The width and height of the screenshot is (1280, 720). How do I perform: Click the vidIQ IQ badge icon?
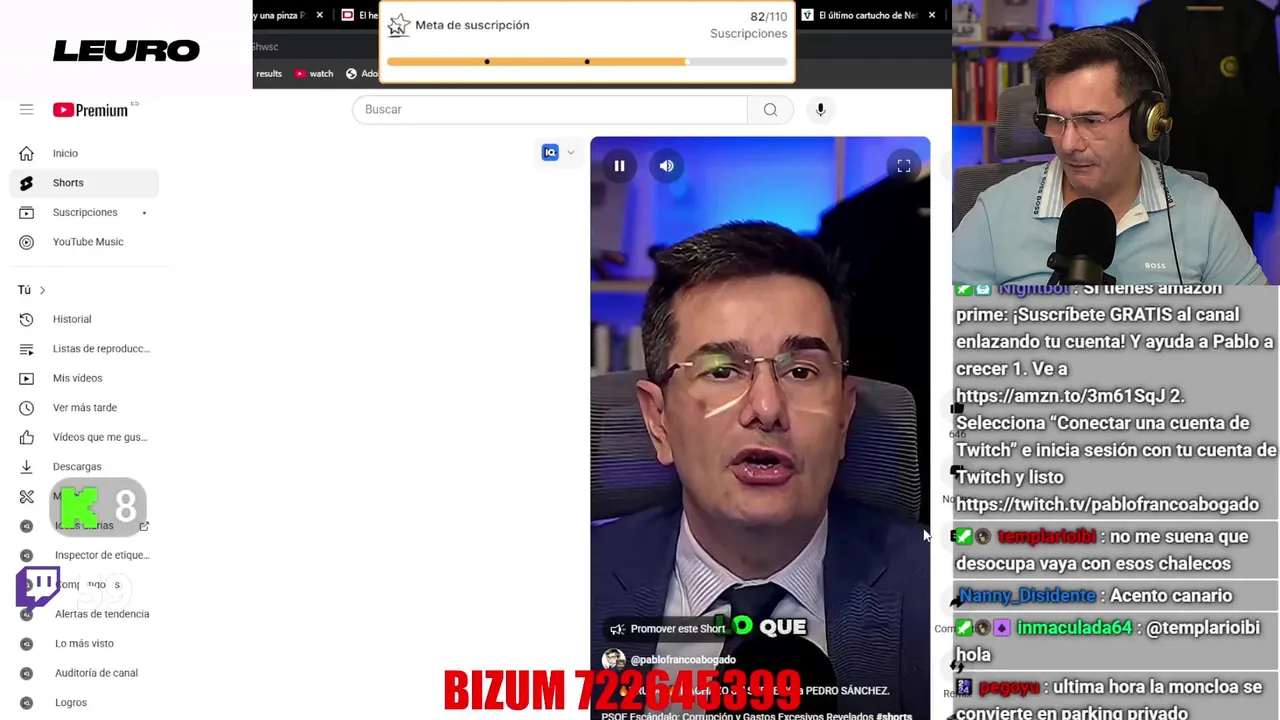(x=550, y=153)
